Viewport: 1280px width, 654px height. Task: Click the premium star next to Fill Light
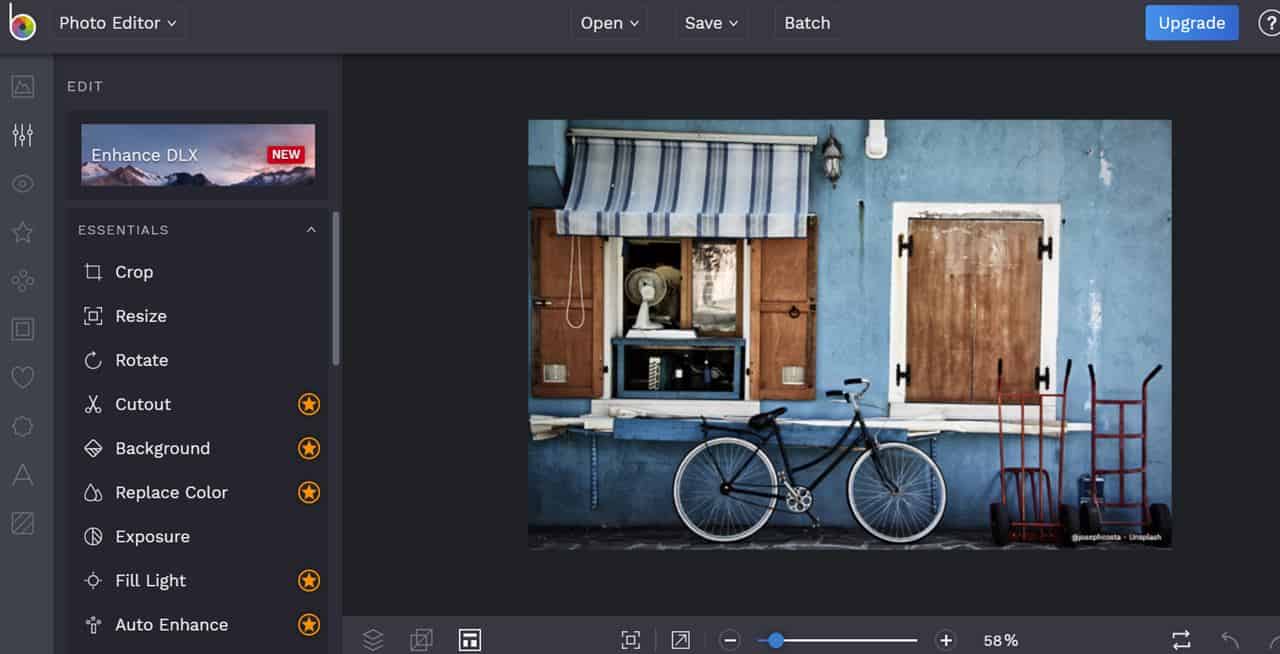(x=309, y=580)
